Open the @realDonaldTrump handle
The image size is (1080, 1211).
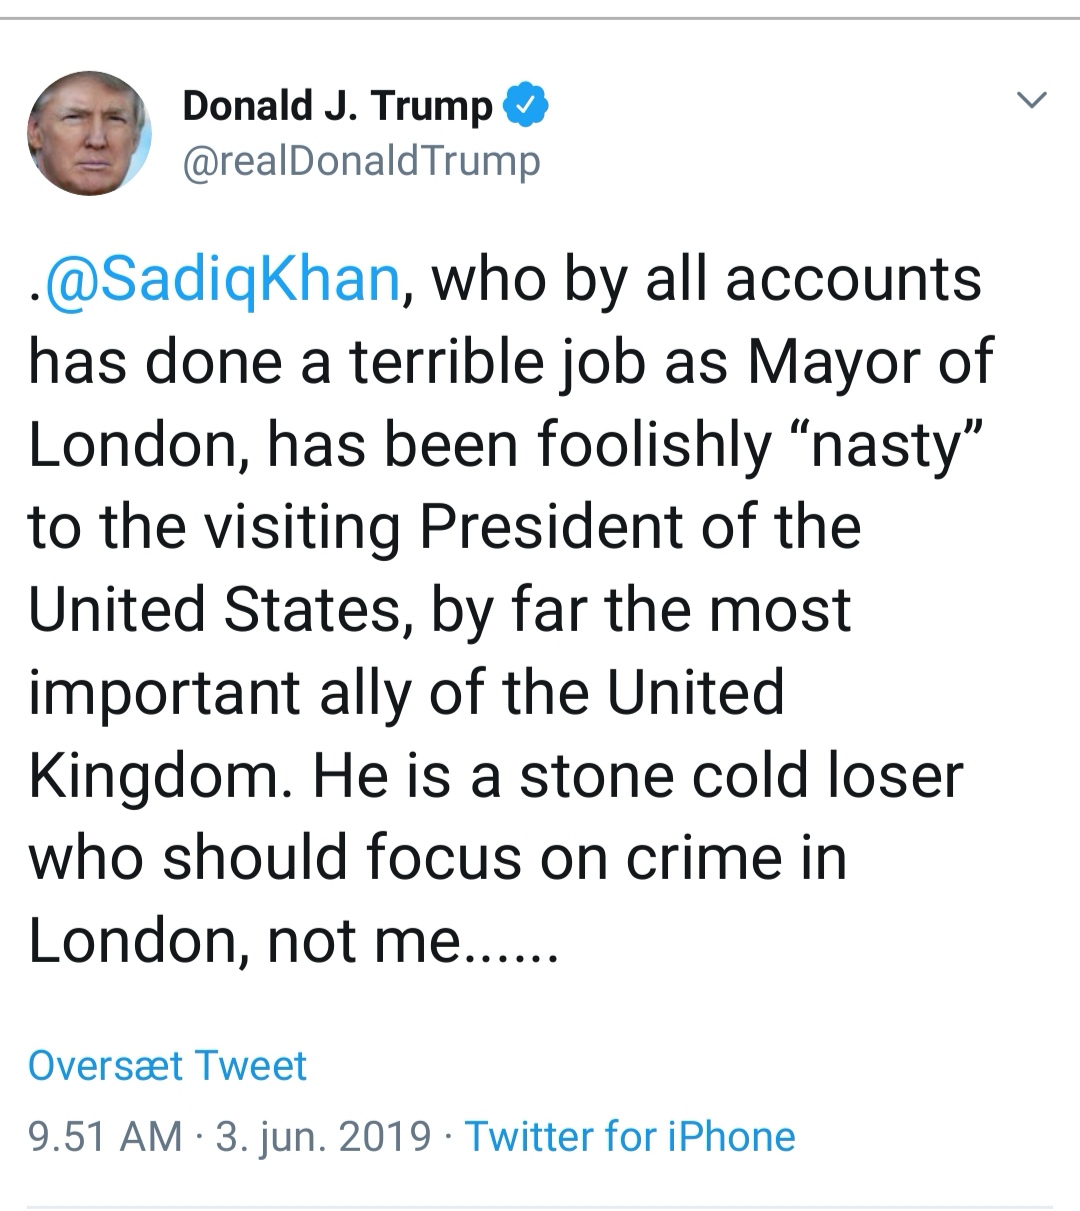[361, 161]
